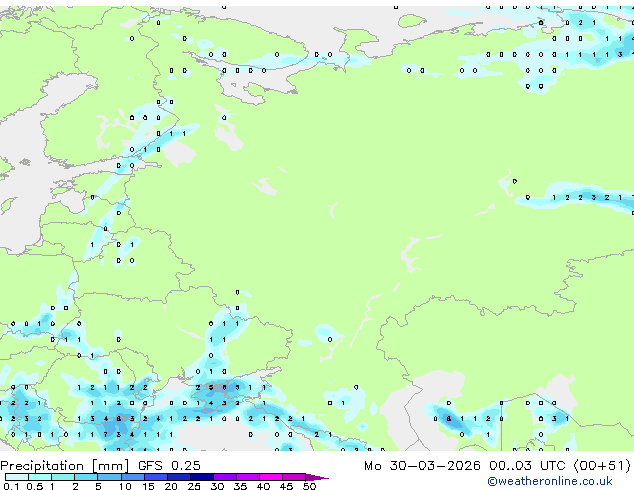Image resolution: width=634 pixels, height=490 pixels.
Task: Click the legend value '10'
Action: (125, 486)
